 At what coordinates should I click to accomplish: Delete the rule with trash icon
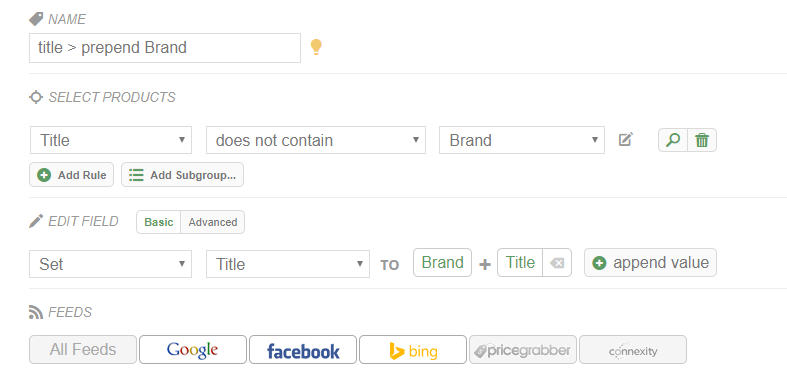(702, 140)
